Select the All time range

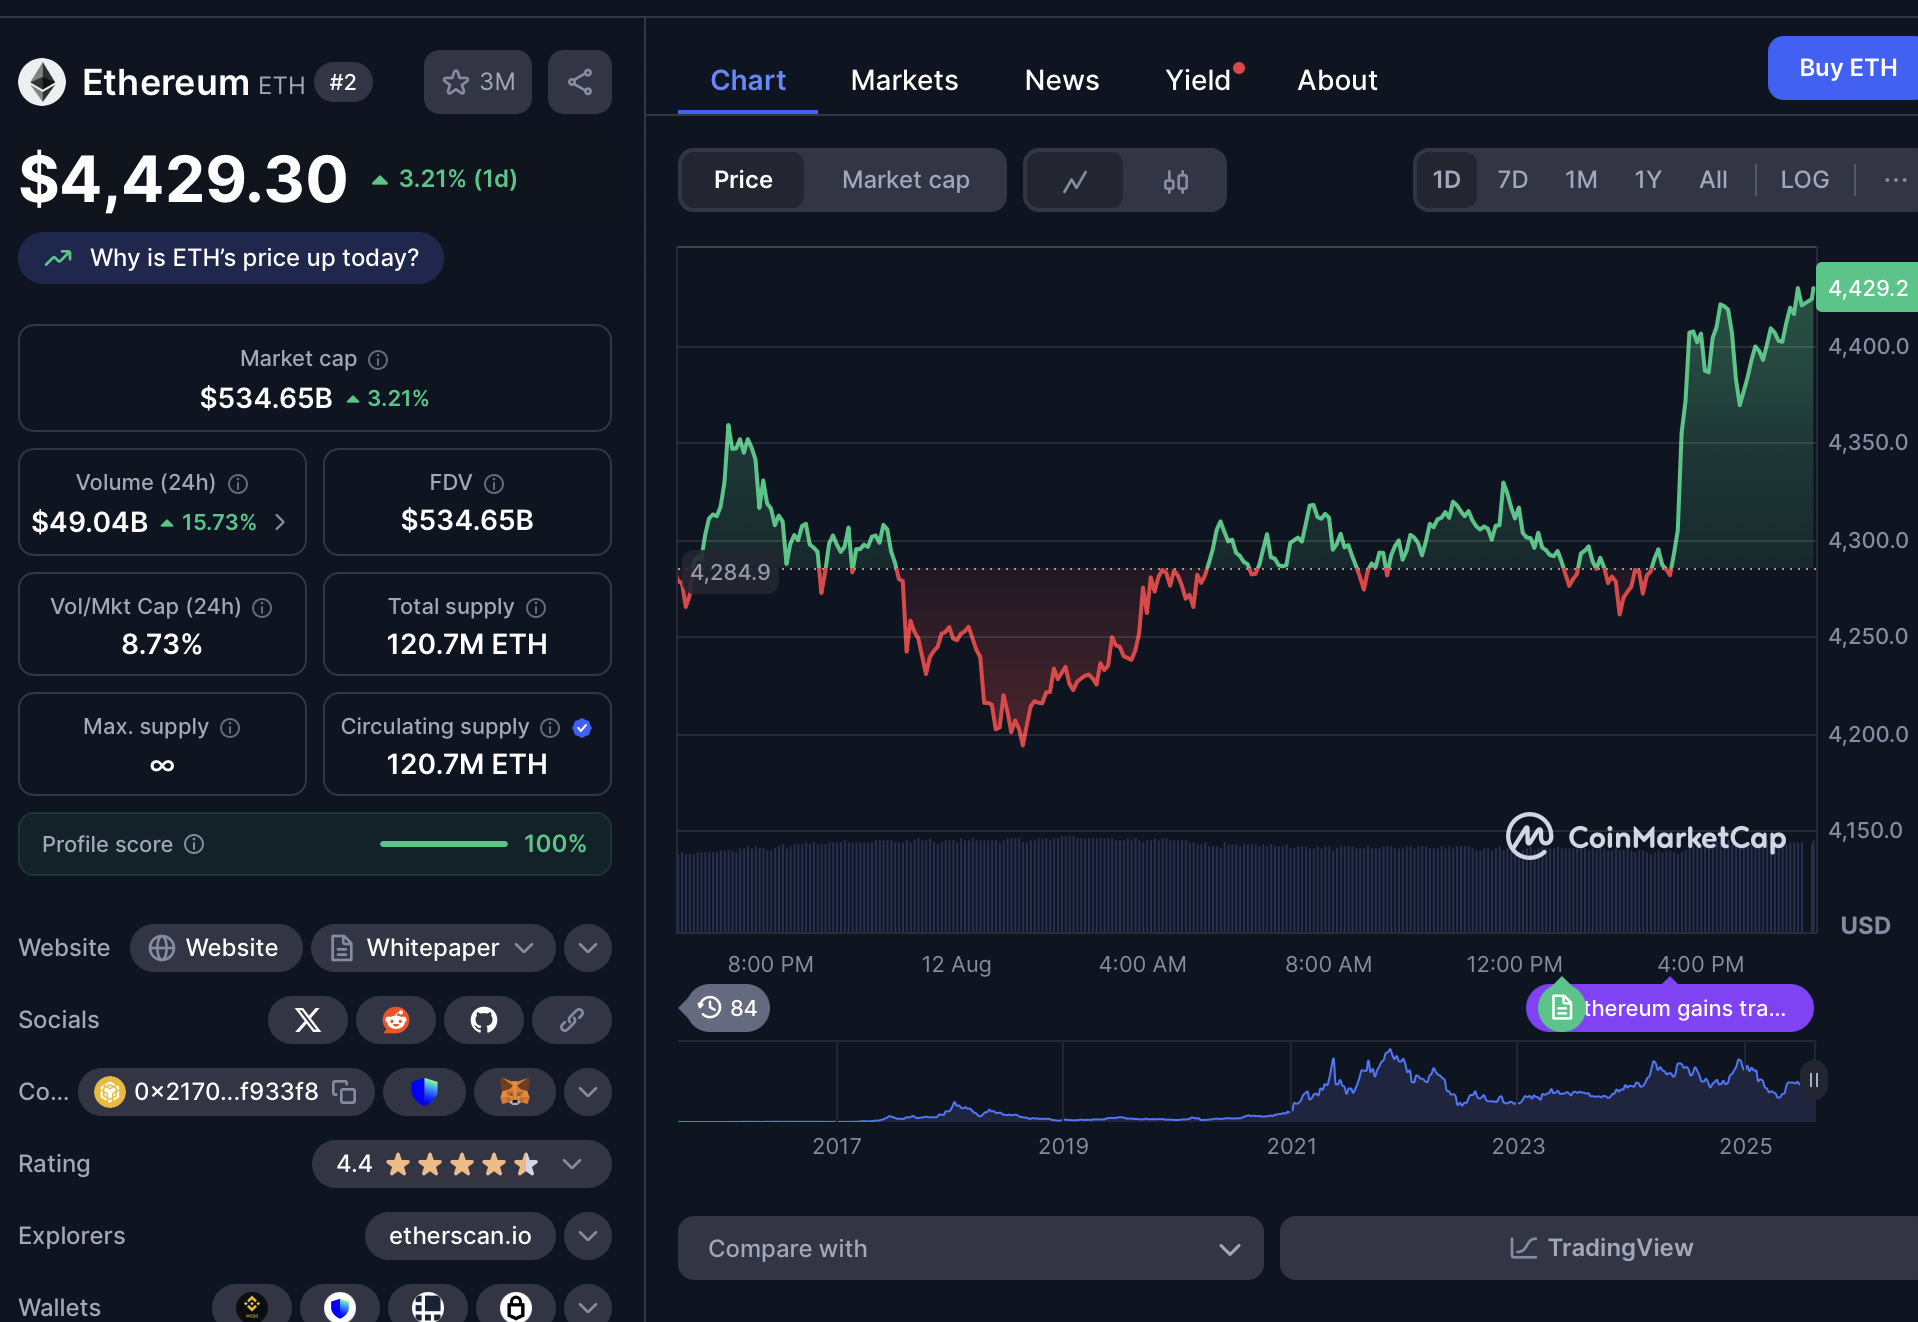pos(1713,180)
